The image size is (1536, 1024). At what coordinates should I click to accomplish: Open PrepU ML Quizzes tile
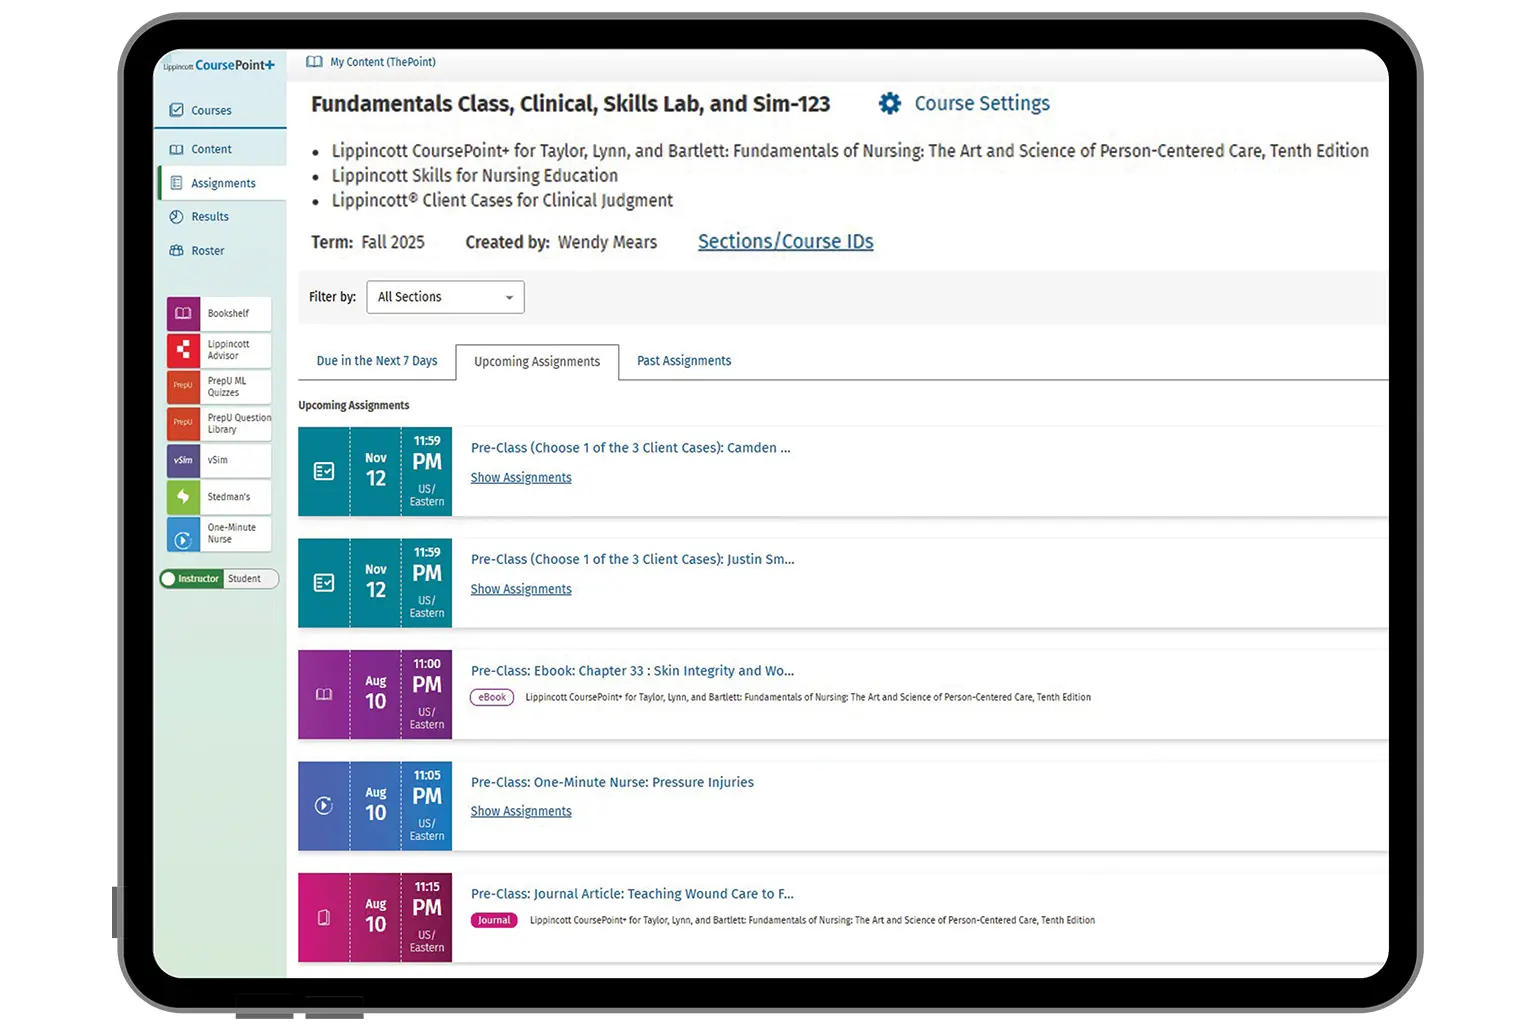click(184, 387)
